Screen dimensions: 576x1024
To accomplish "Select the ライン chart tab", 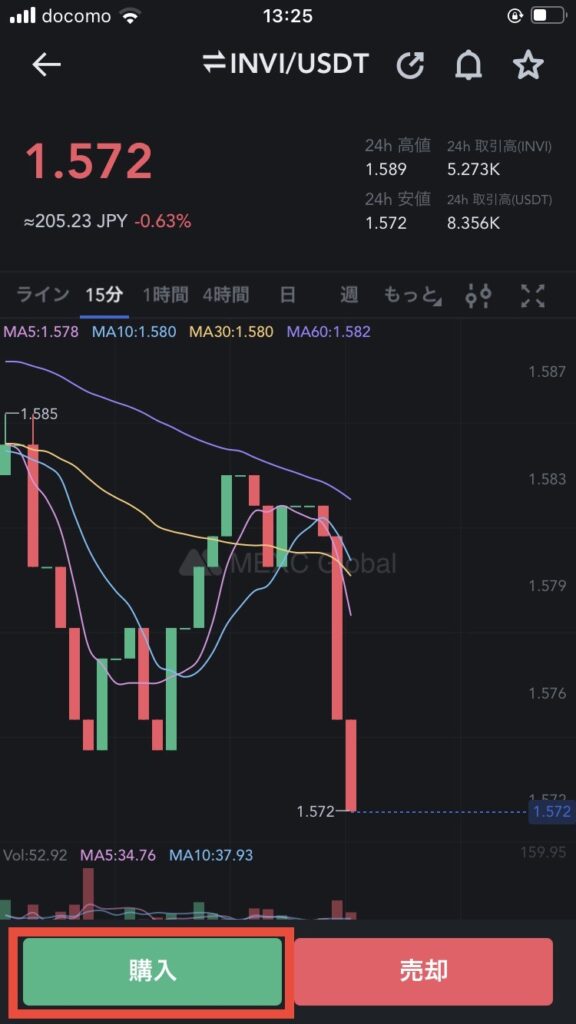I will pos(42,295).
